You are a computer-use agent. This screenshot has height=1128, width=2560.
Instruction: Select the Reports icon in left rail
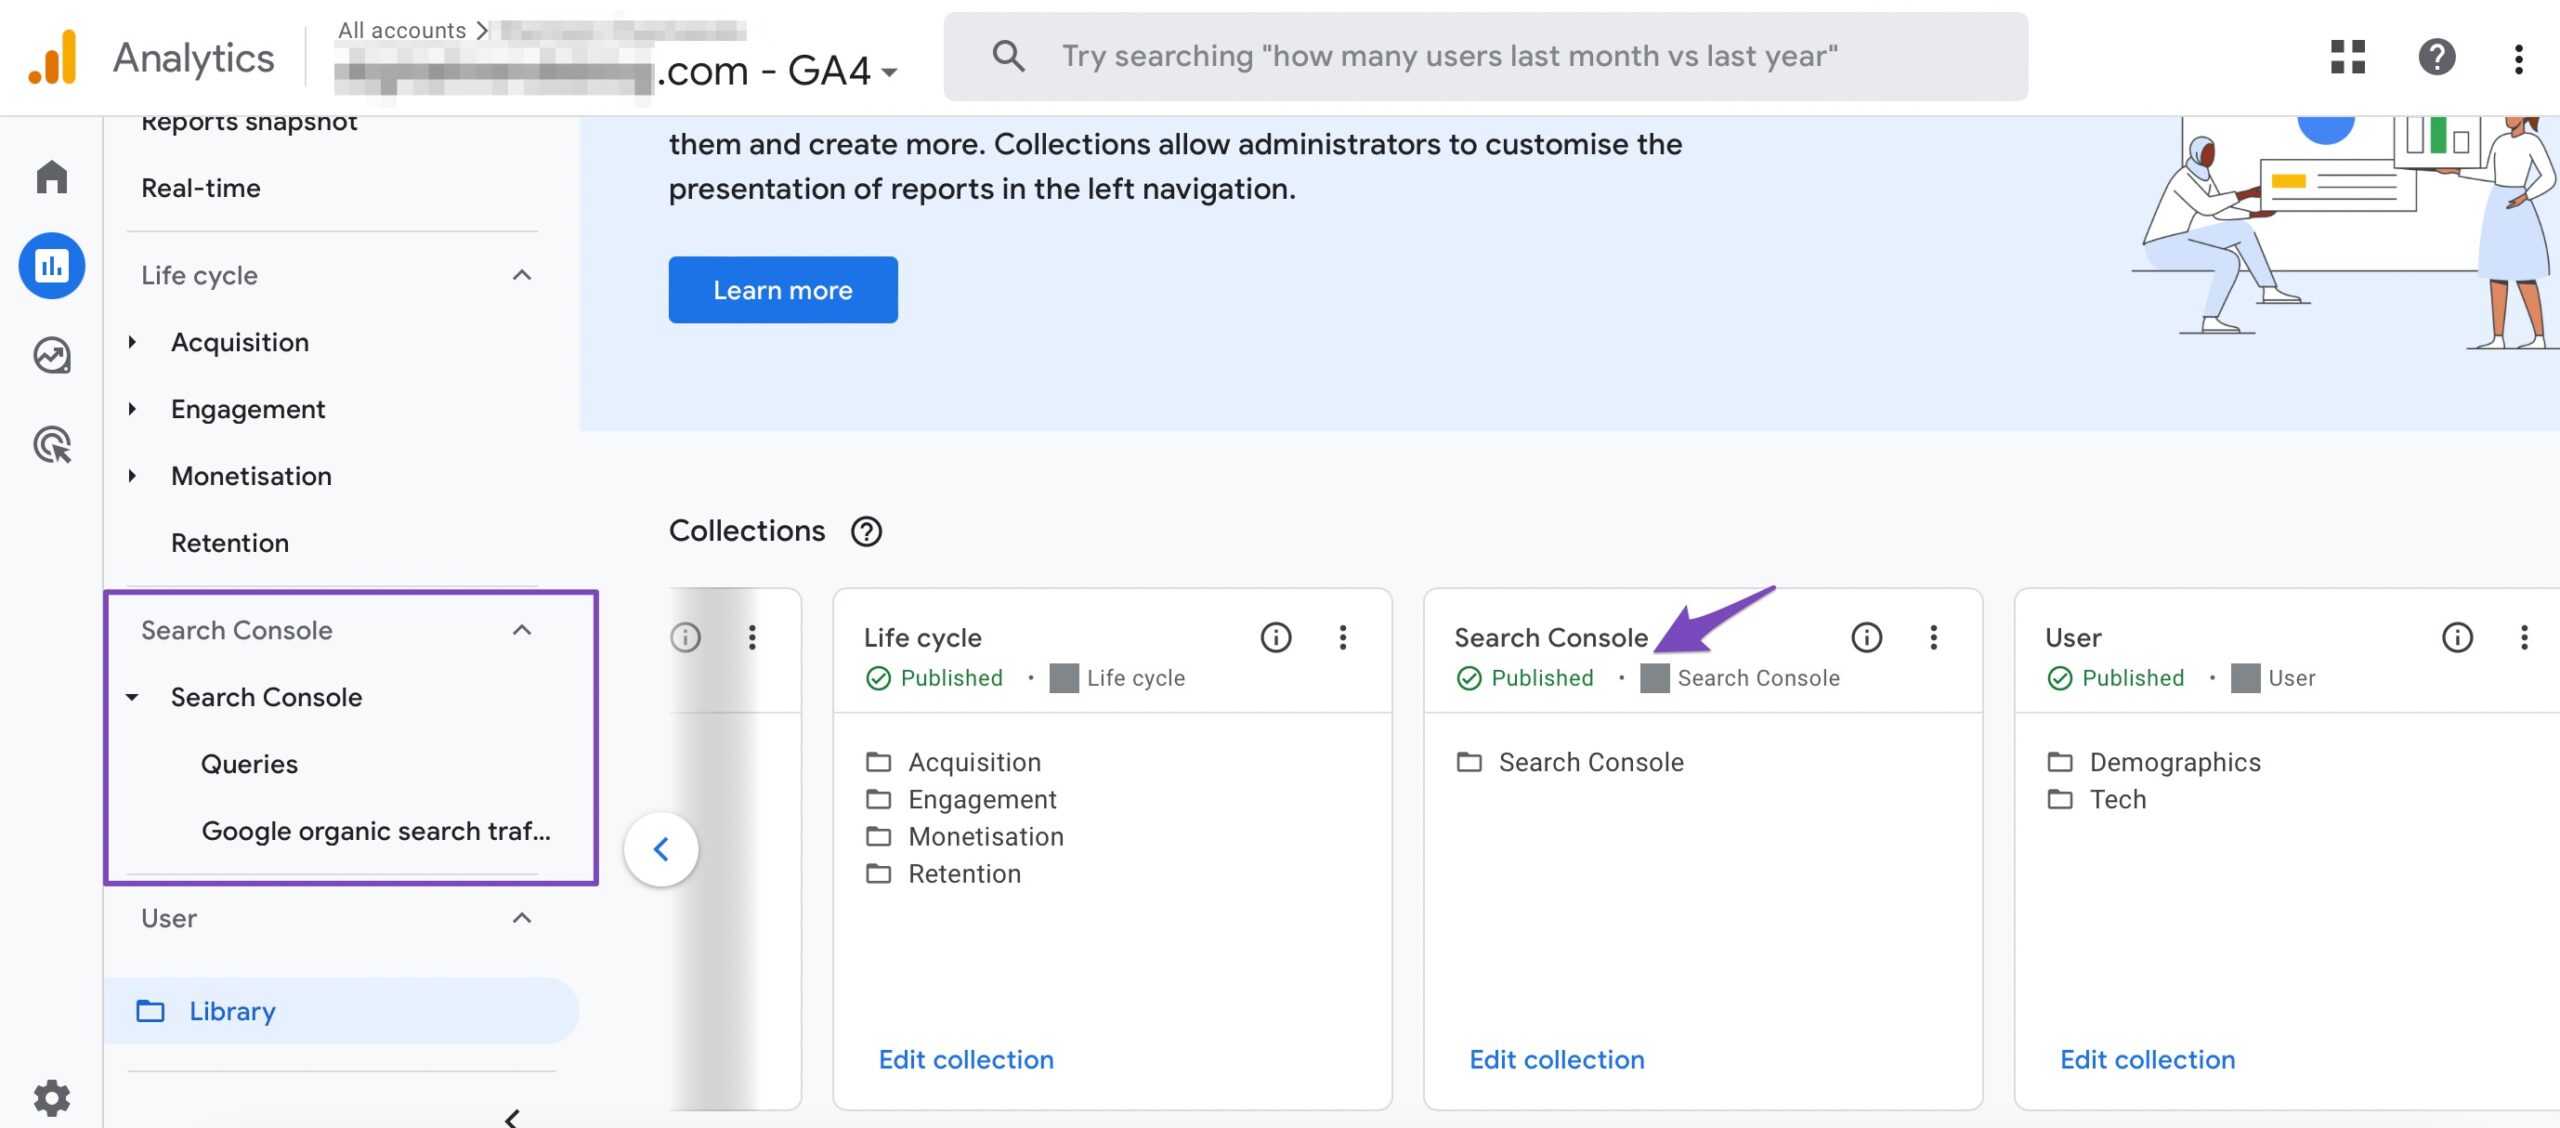(52, 265)
